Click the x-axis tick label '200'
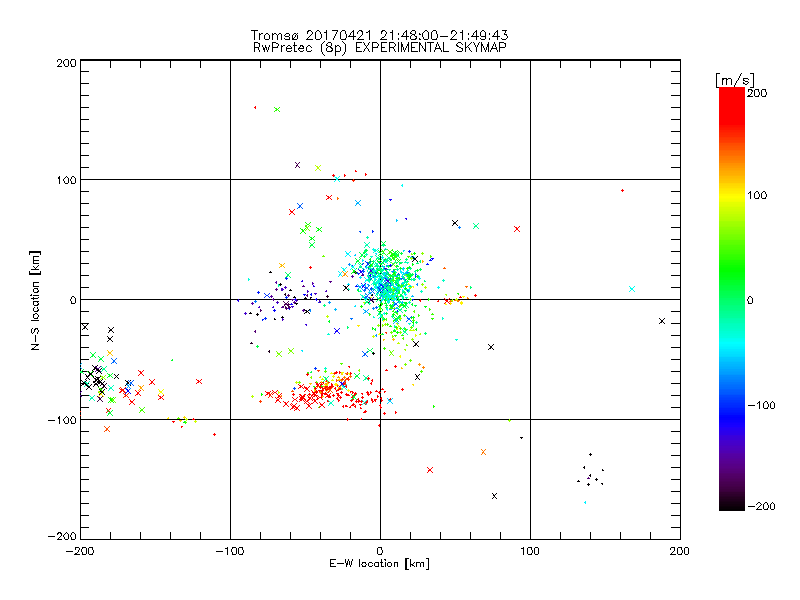The image size is (800, 600). 680,551
